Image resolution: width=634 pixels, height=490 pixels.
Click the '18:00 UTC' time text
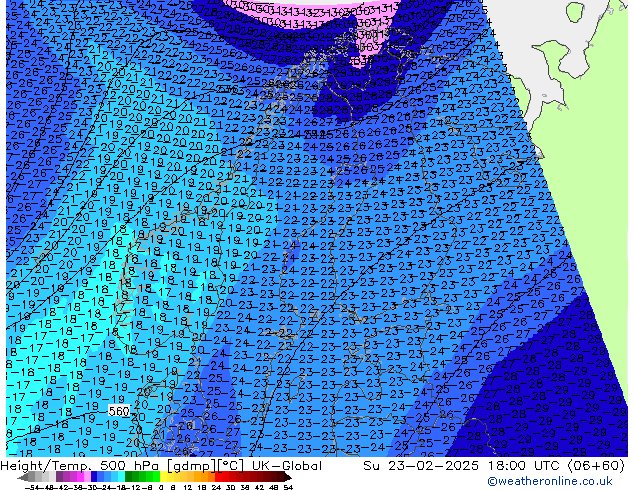[526, 465]
